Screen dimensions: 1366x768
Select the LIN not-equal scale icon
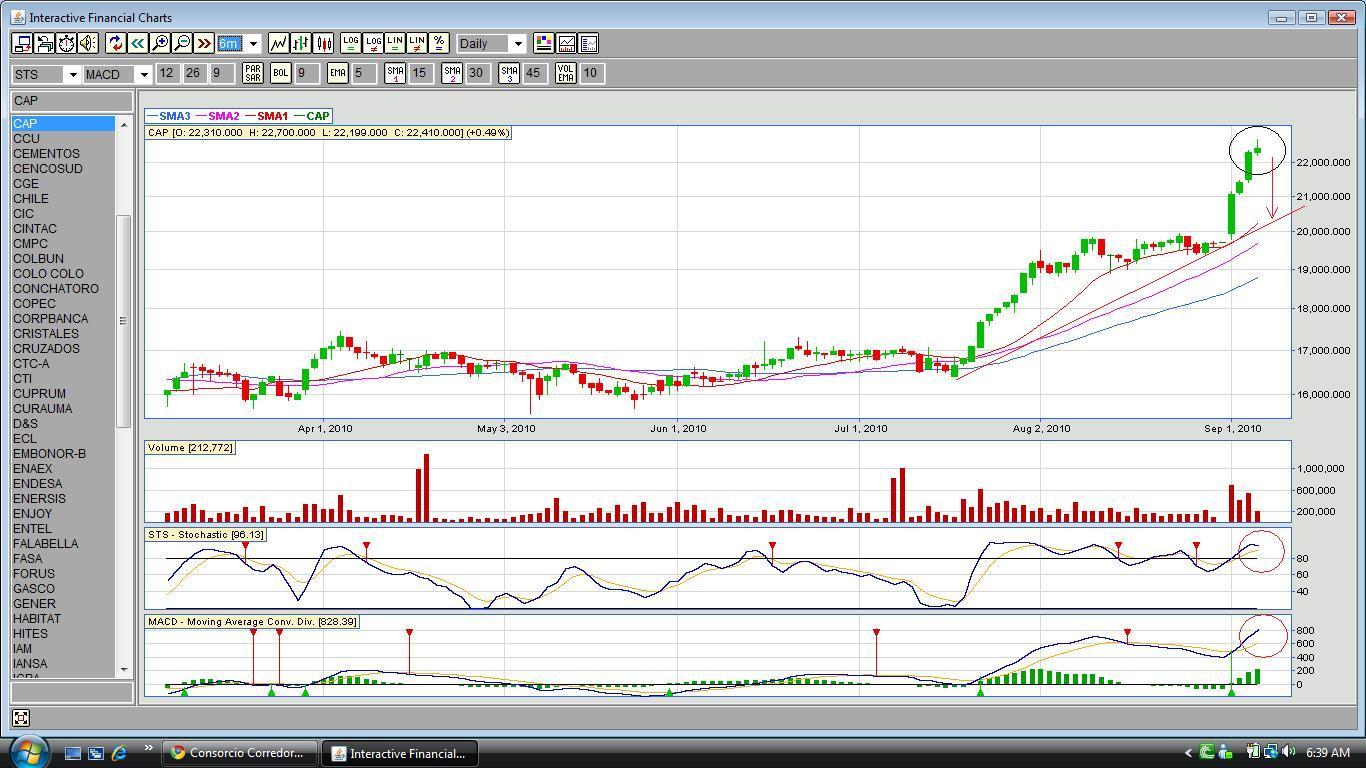click(x=417, y=43)
